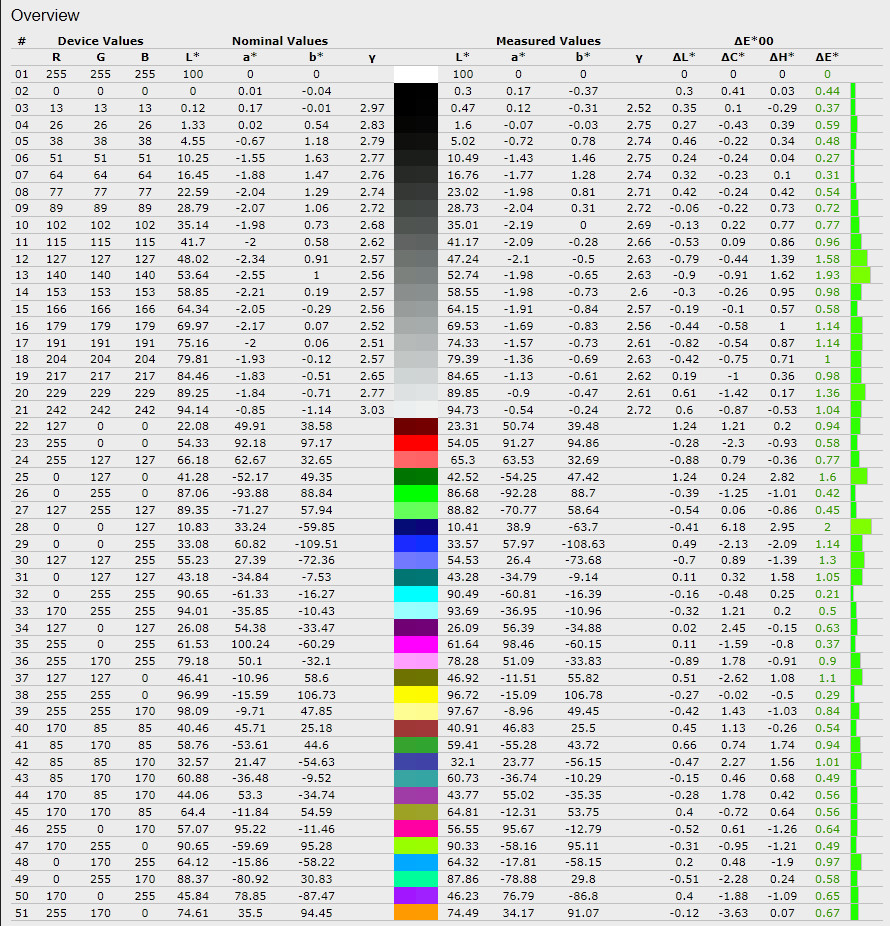This screenshot has height=926, width=890.
Task: Click the dark navy swatch in row 28
Action: tap(417, 527)
